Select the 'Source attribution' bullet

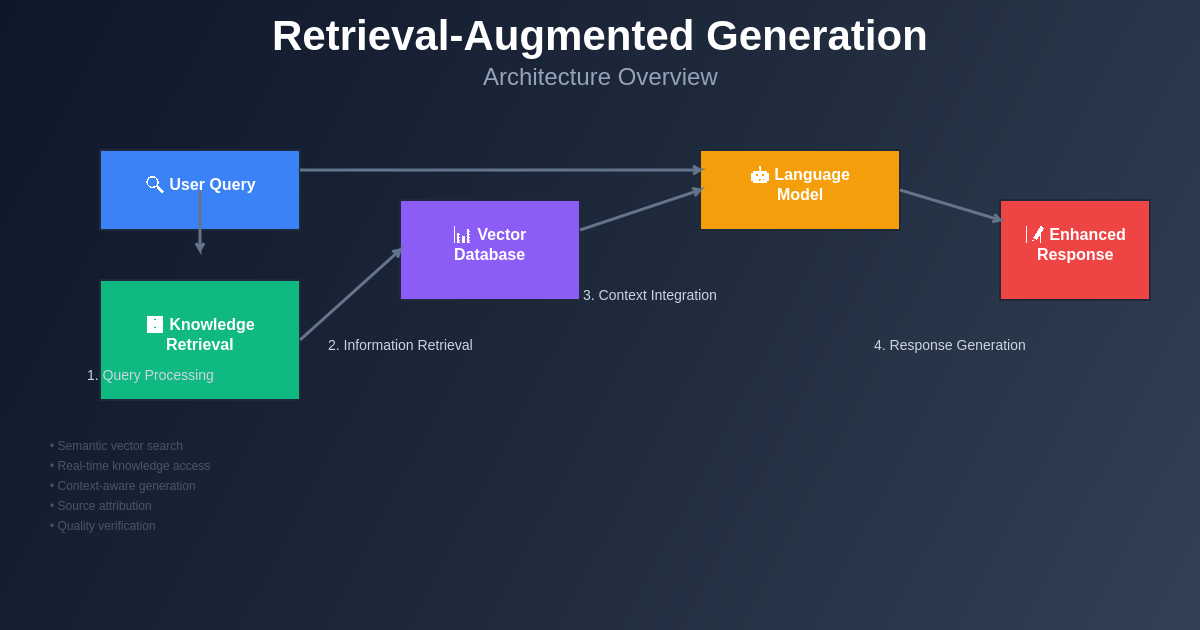pyautogui.click(x=101, y=506)
